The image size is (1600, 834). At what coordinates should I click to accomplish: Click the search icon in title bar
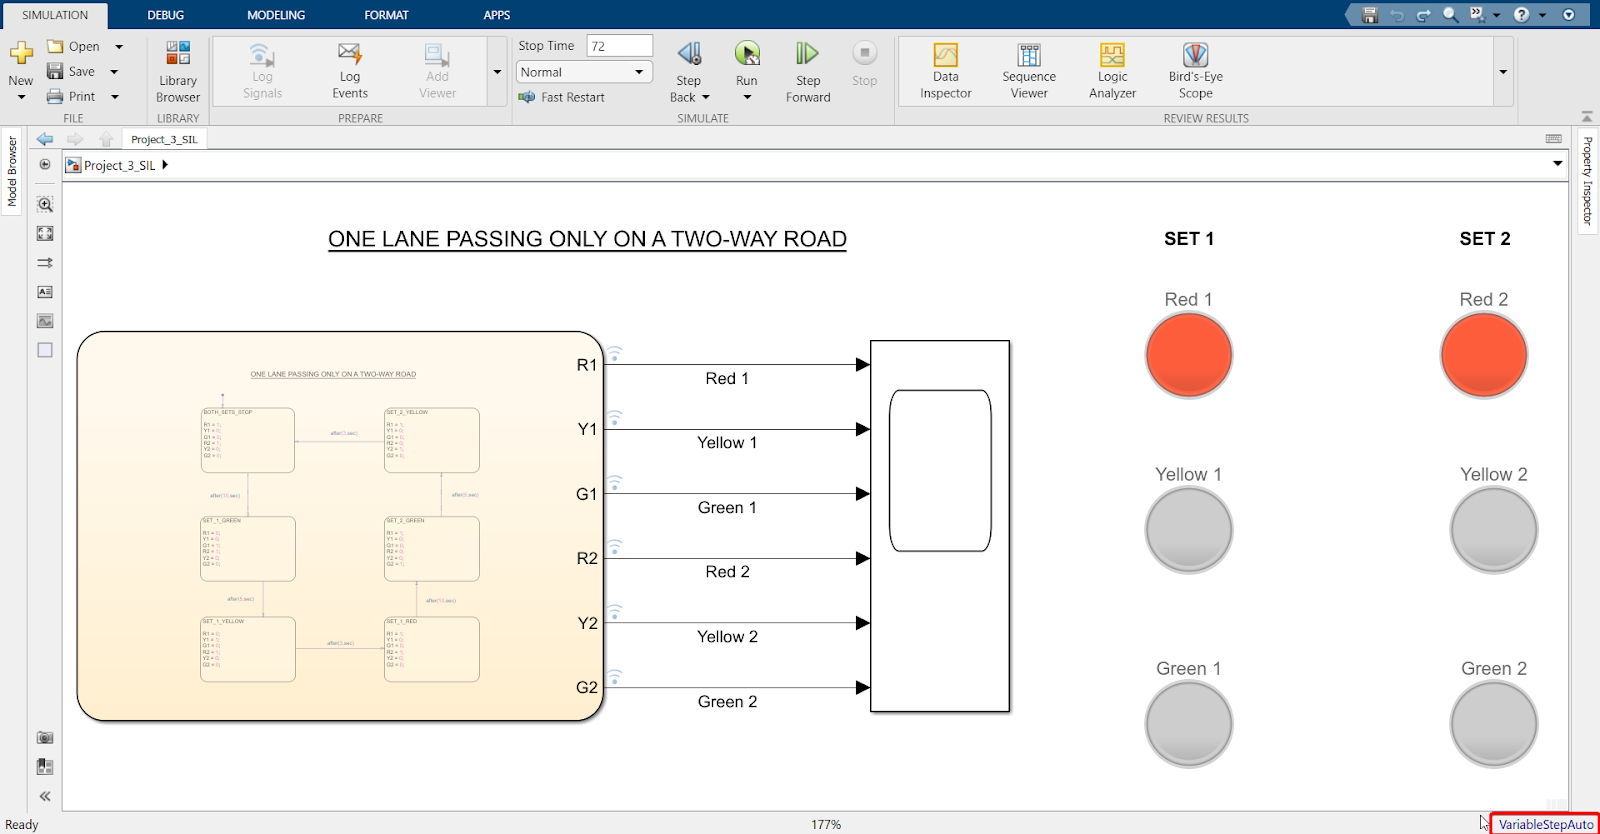[1450, 15]
